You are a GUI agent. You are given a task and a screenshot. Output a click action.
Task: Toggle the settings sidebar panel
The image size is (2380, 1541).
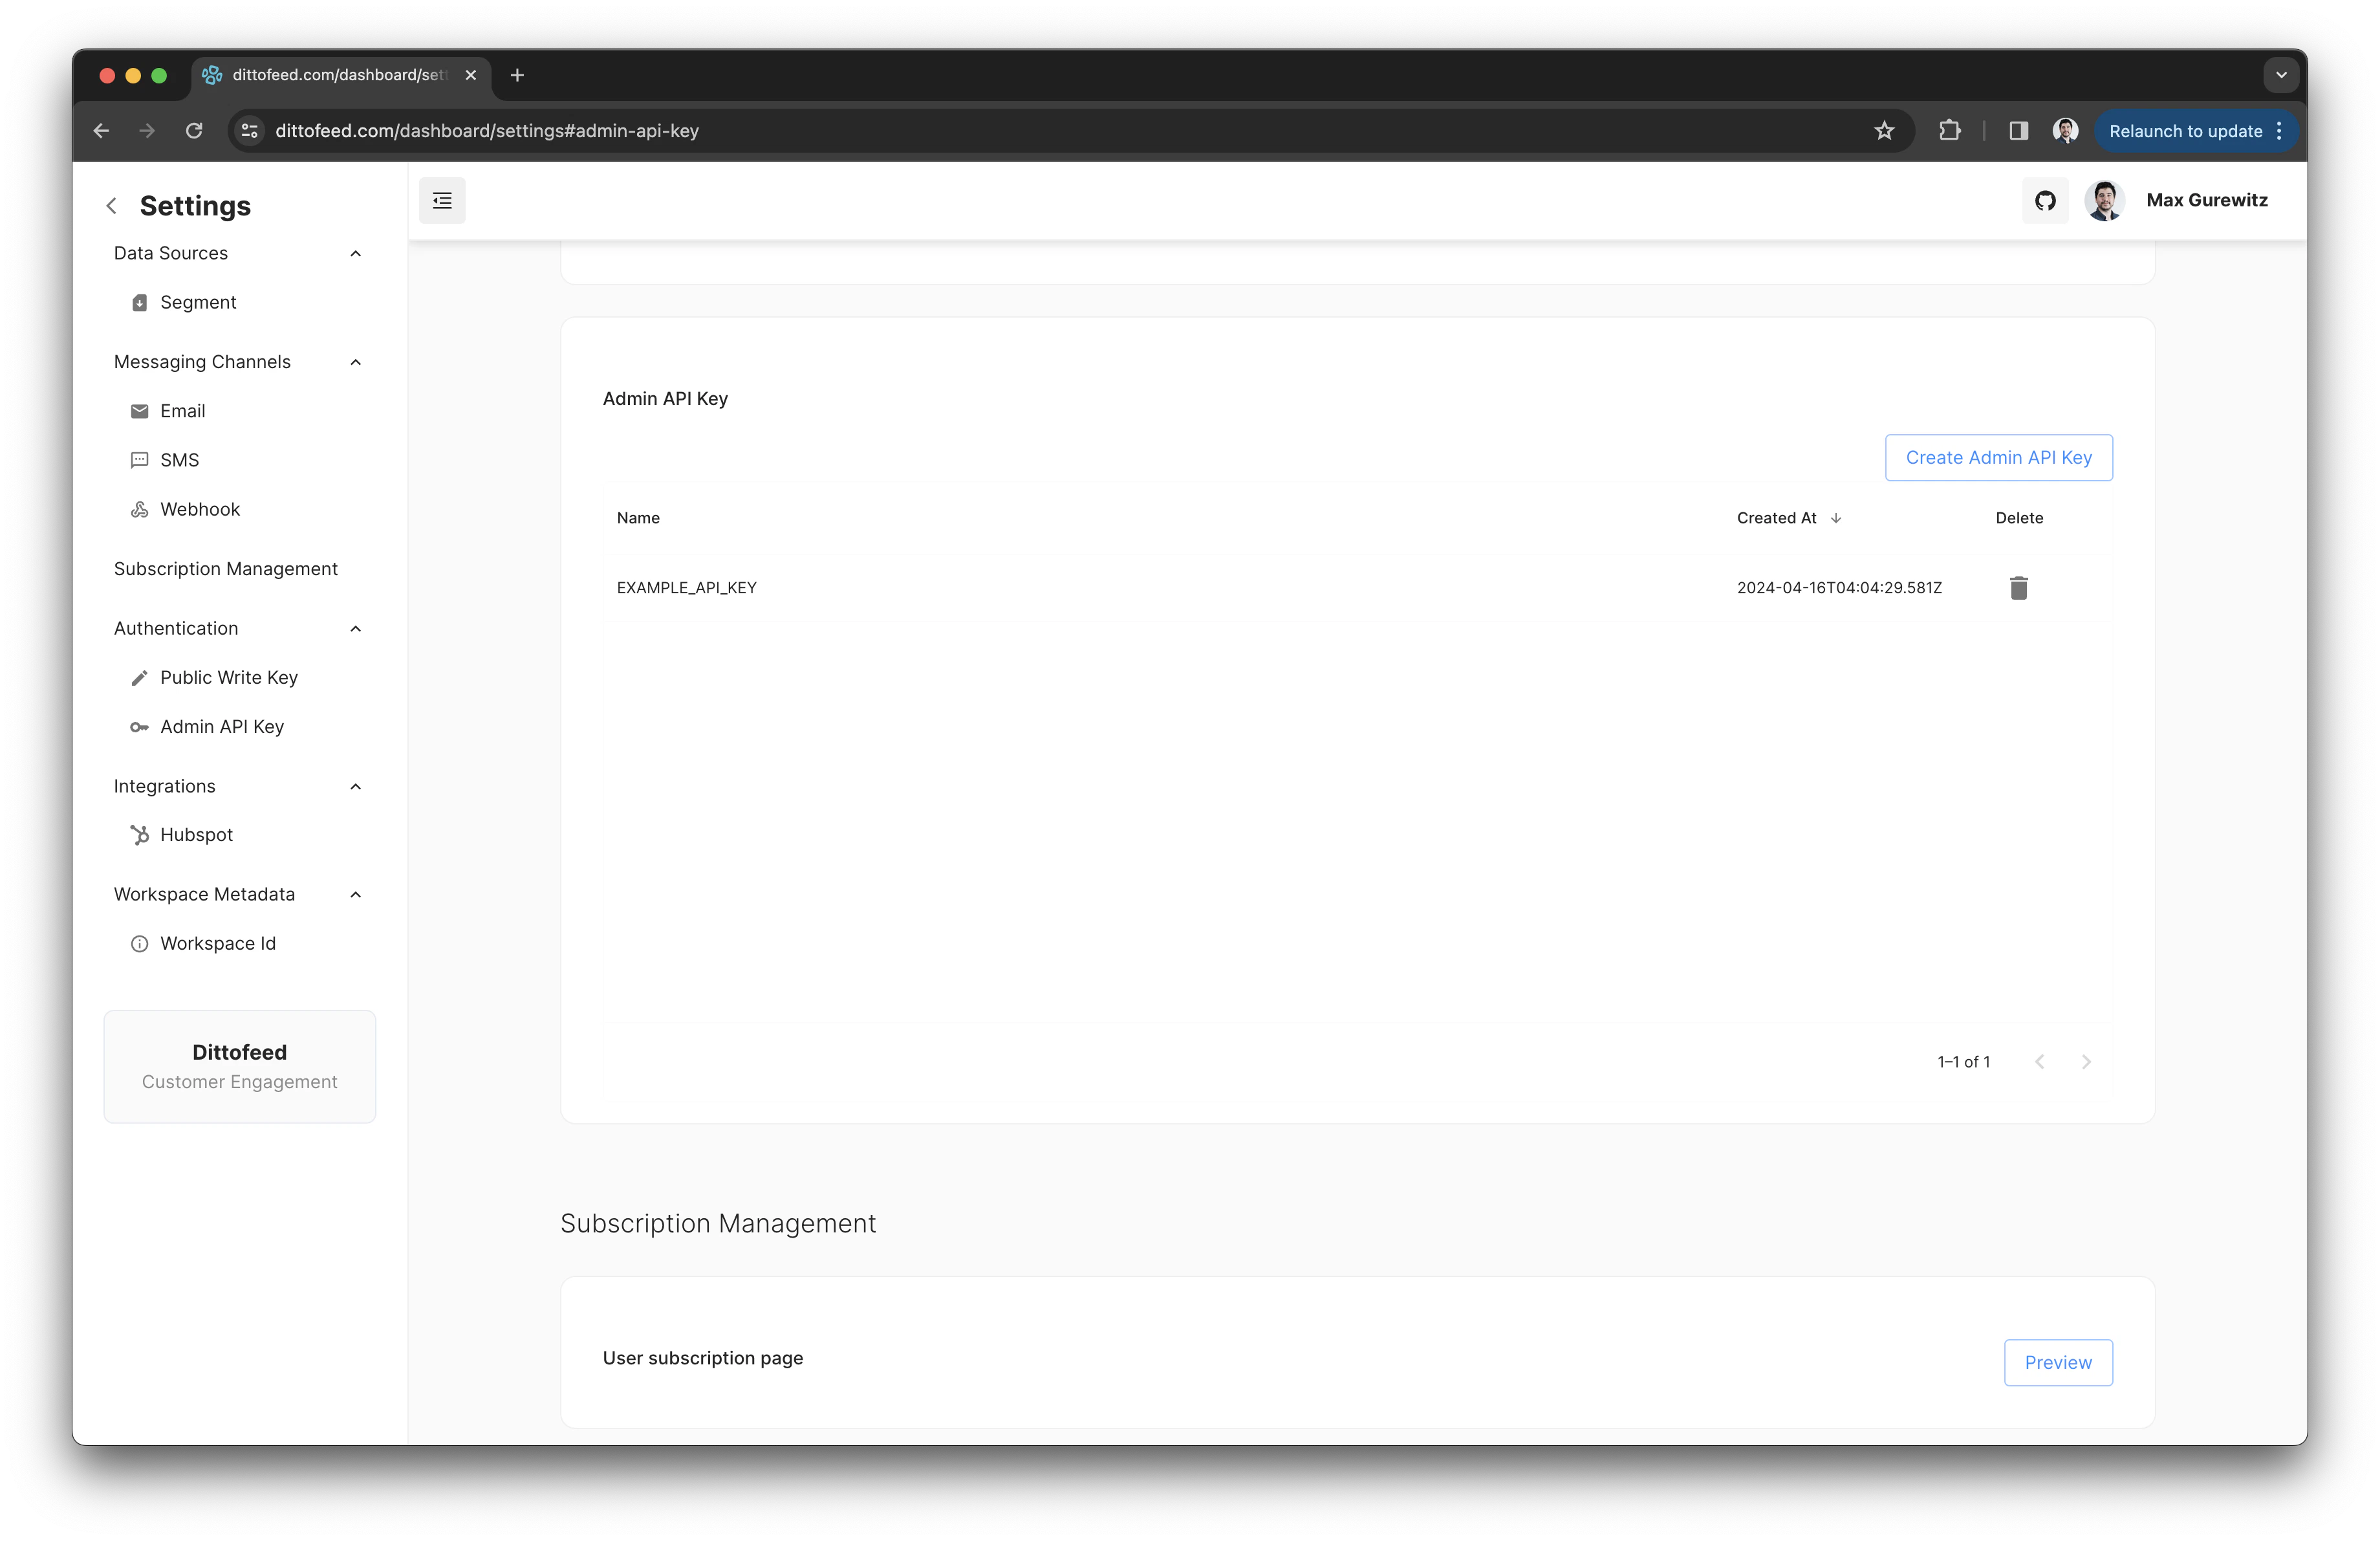pyautogui.click(x=442, y=200)
